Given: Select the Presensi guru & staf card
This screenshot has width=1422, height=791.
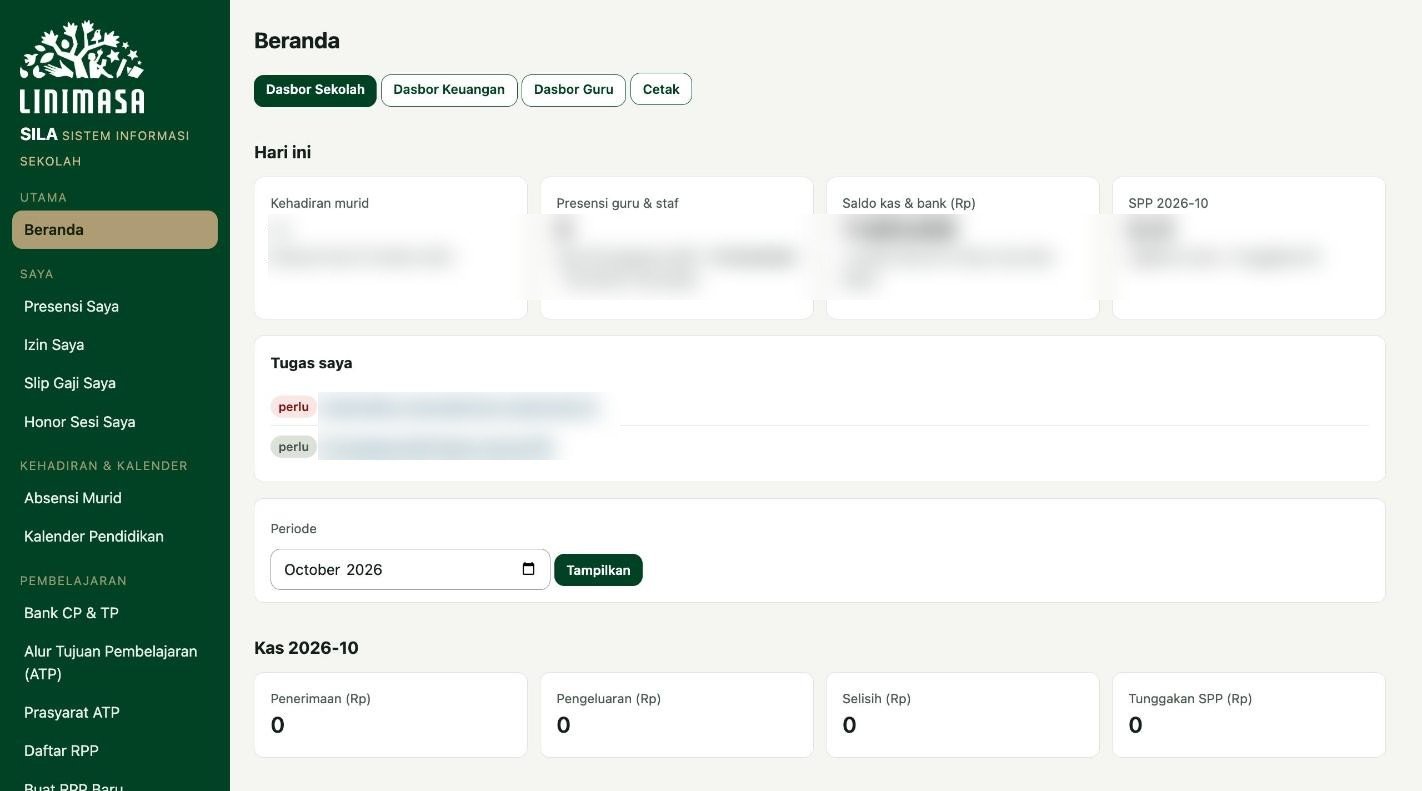Looking at the screenshot, I should point(677,248).
